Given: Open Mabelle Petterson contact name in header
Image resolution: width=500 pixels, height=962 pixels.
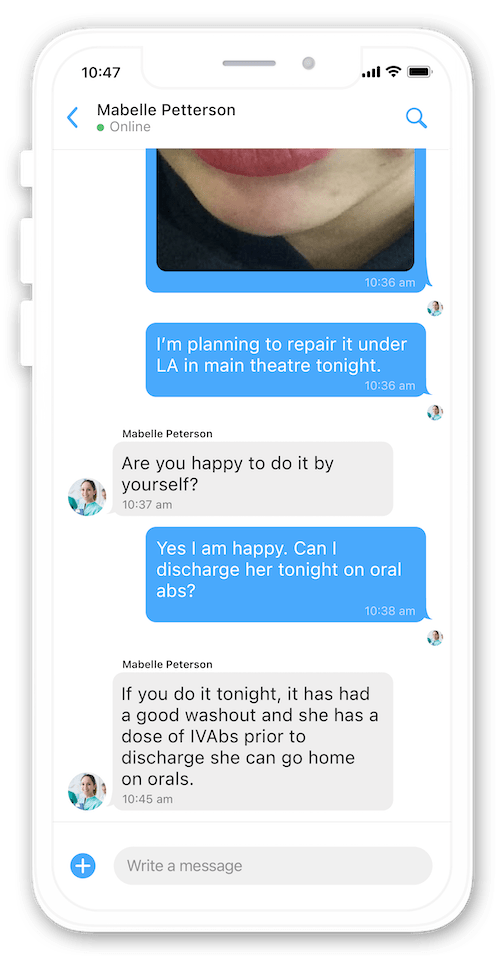Looking at the screenshot, I should 166,110.
